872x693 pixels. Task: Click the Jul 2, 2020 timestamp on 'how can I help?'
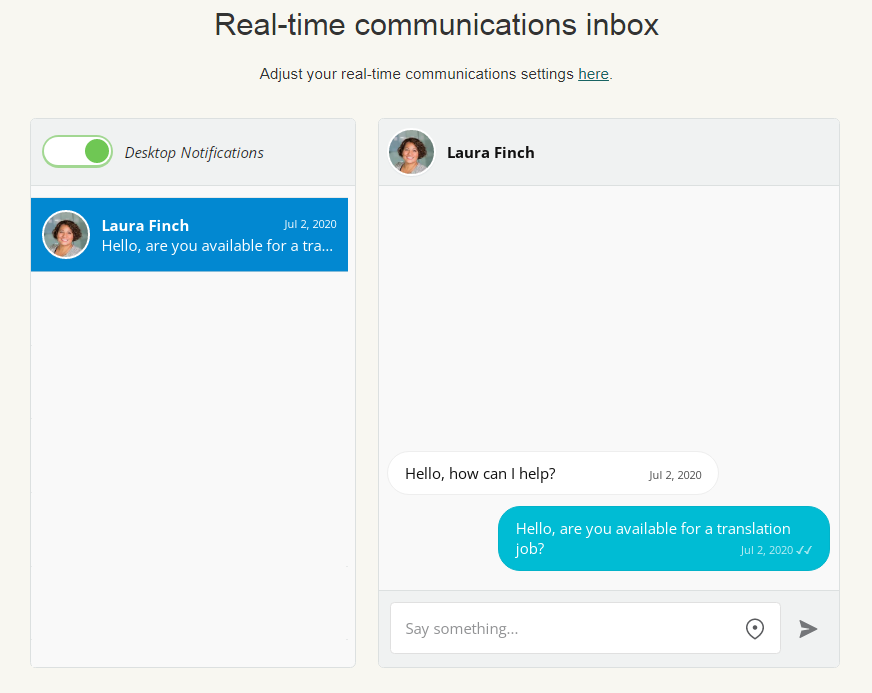(x=675, y=475)
